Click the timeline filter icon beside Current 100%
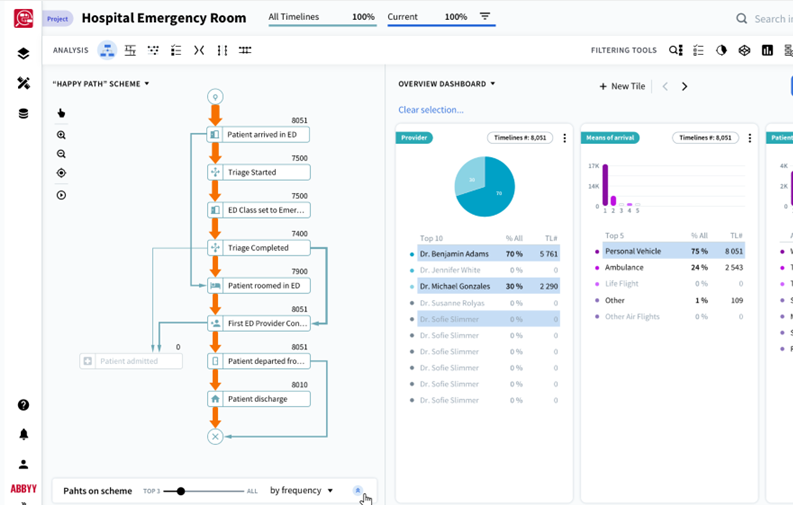Viewport: 793px width, 505px height. pyautogui.click(x=485, y=17)
